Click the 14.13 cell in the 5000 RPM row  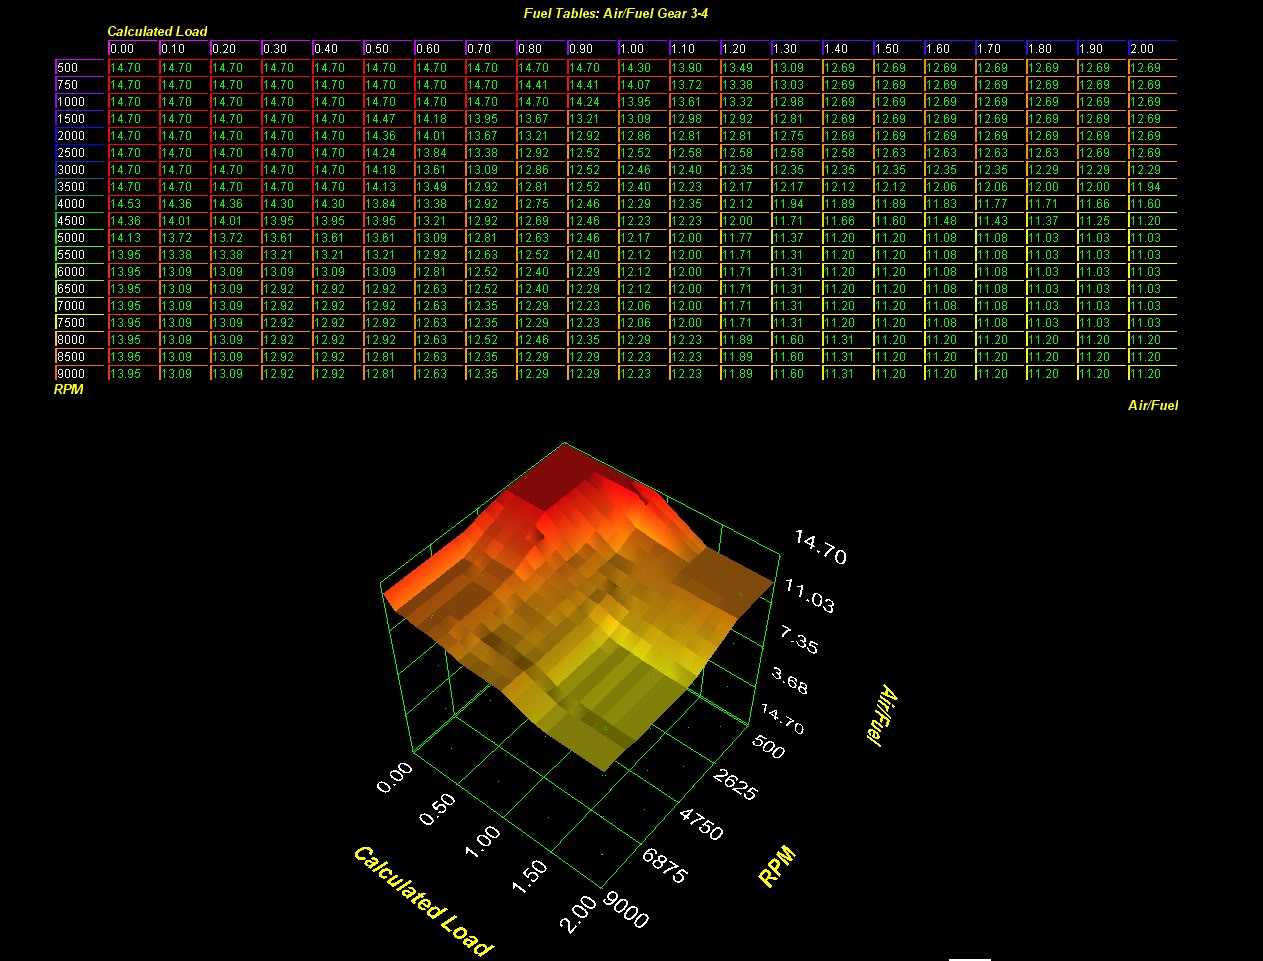click(x=133, y=238)
